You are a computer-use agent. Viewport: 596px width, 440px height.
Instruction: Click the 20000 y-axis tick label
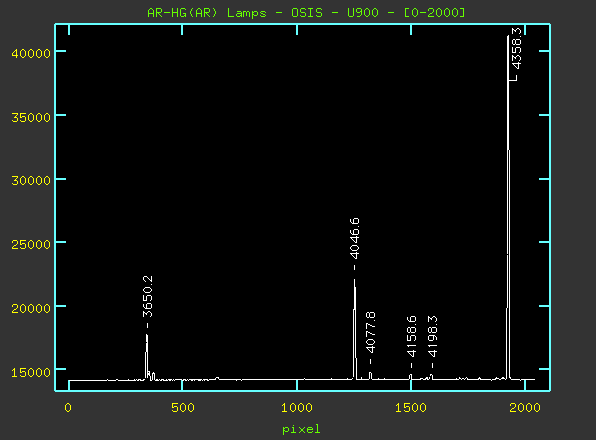31,308
